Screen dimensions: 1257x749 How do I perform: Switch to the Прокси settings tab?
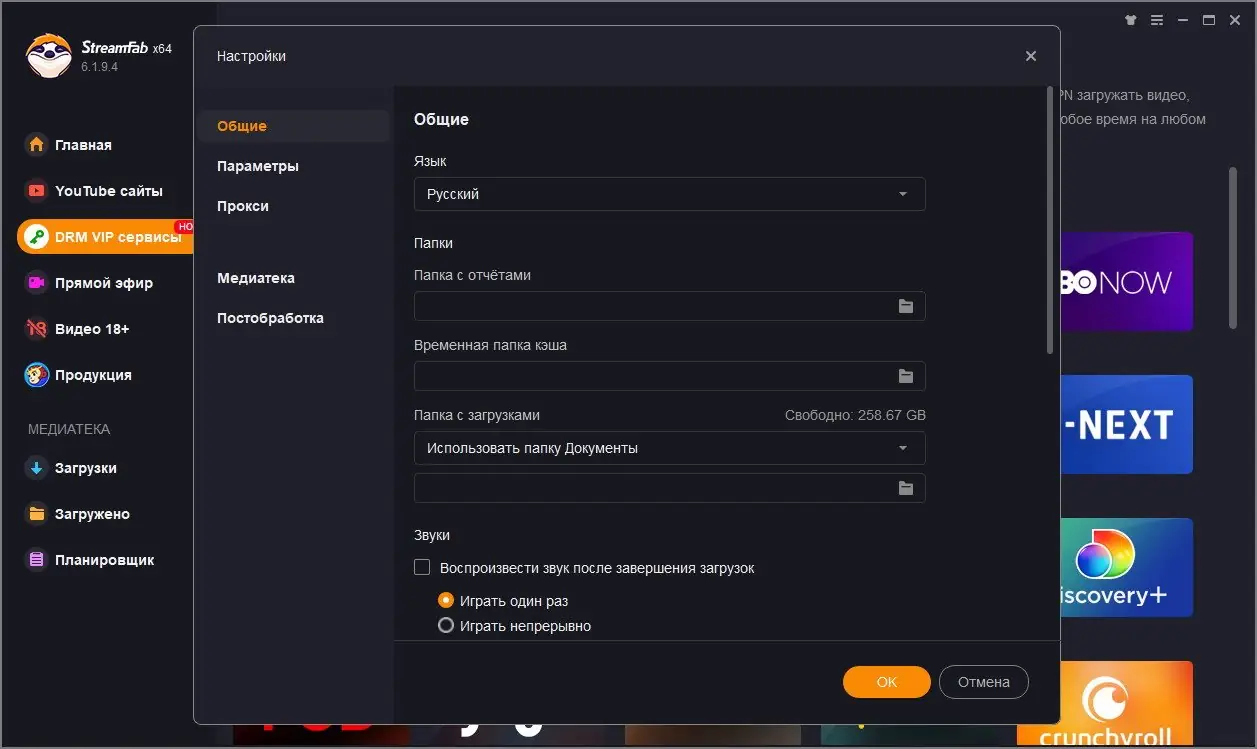242,205
